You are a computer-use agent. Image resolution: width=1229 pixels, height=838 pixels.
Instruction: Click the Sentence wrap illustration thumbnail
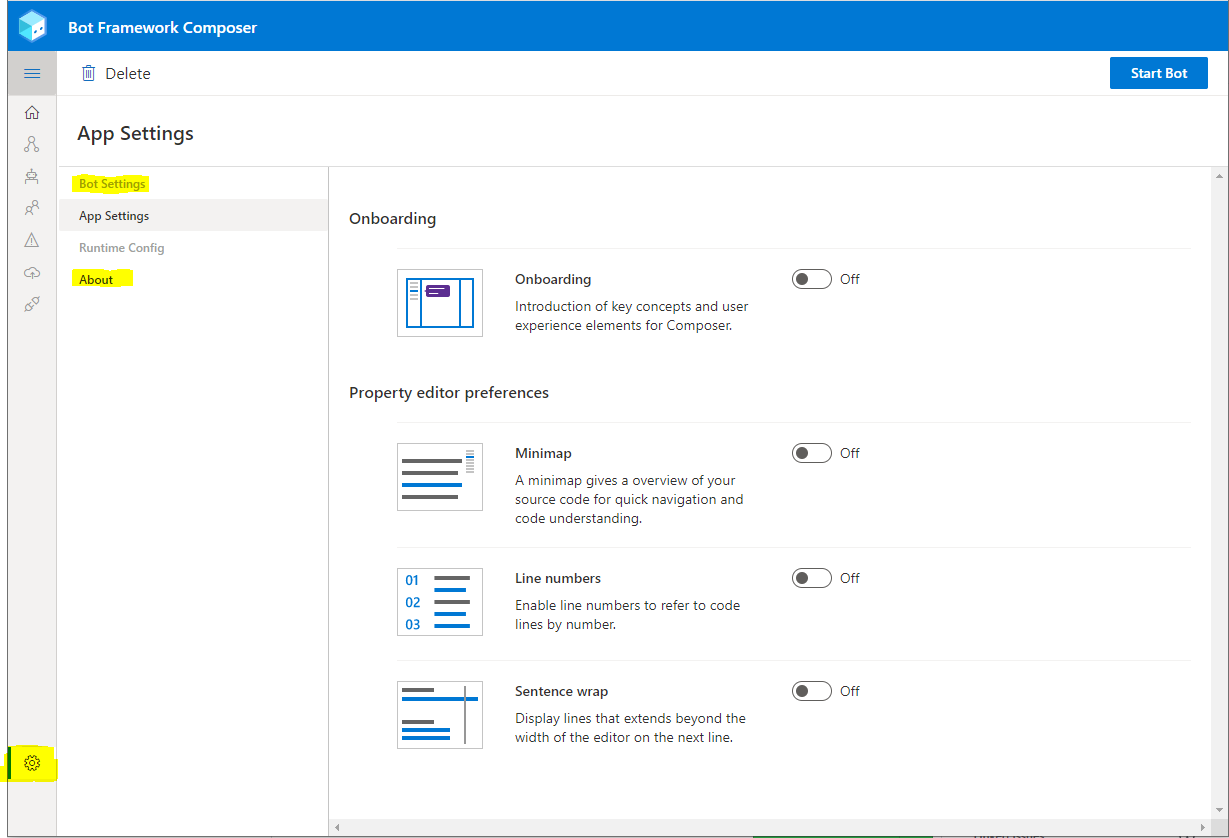click(x=440, y=715)
